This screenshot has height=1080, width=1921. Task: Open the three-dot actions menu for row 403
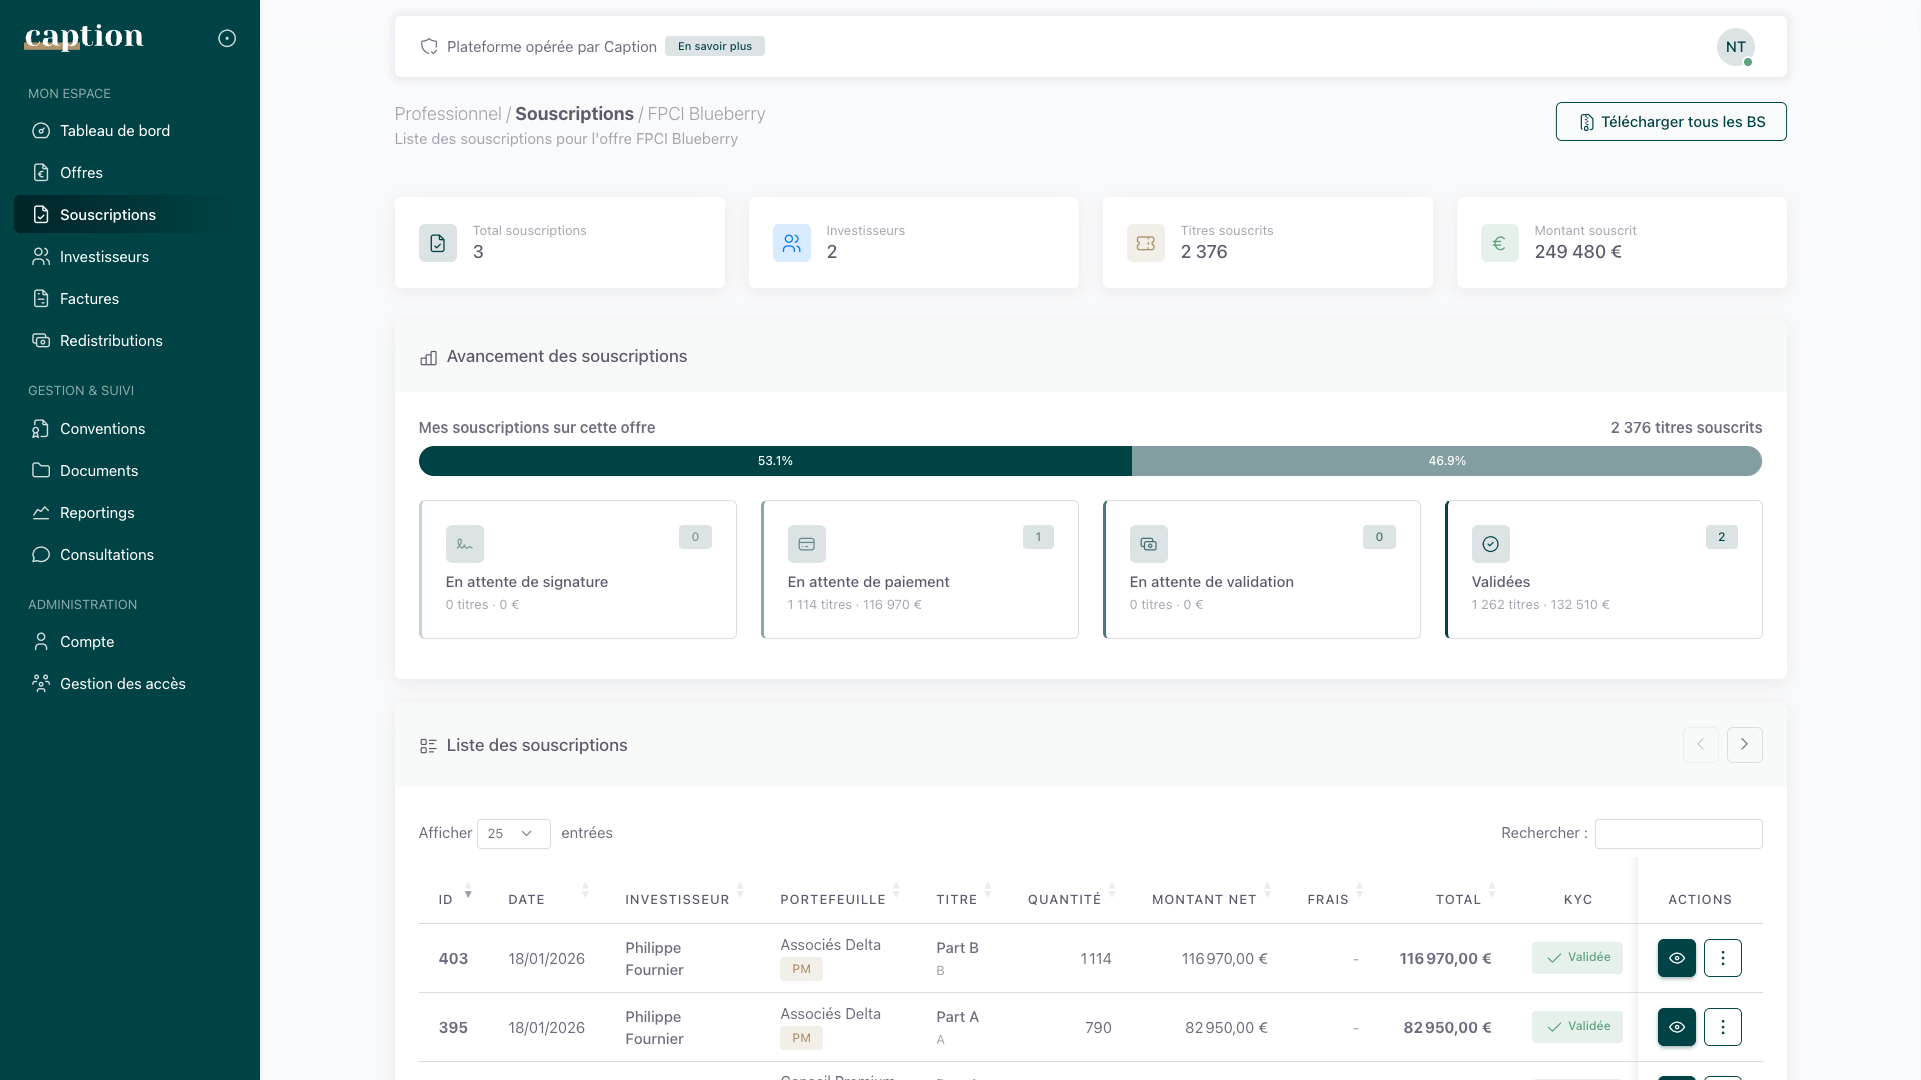[1722, 958]
